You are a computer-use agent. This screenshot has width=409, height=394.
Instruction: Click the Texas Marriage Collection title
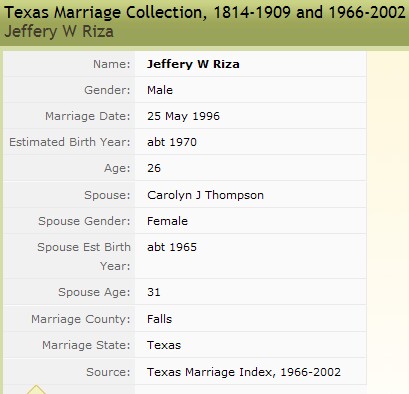(205, 13)
